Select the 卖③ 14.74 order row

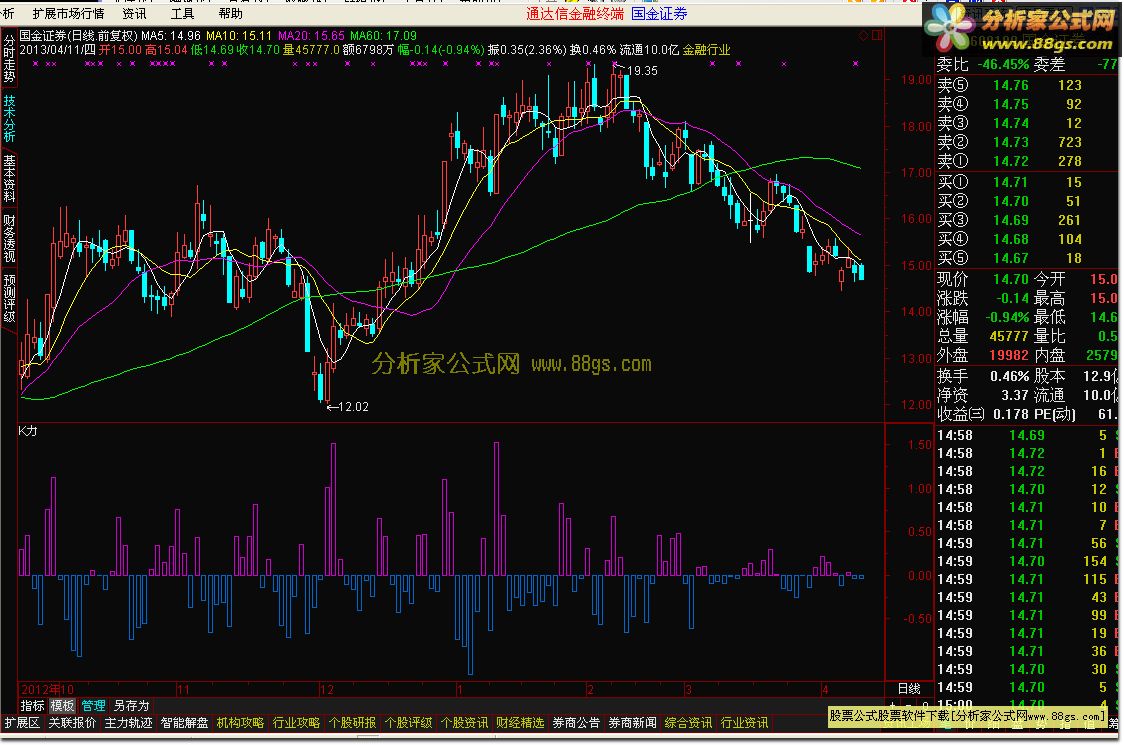[1027, 123]
